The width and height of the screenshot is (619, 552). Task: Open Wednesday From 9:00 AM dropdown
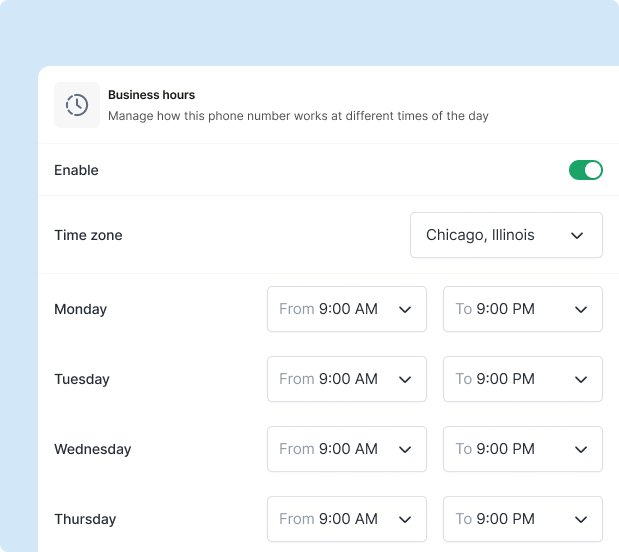[x=347, y=449]
